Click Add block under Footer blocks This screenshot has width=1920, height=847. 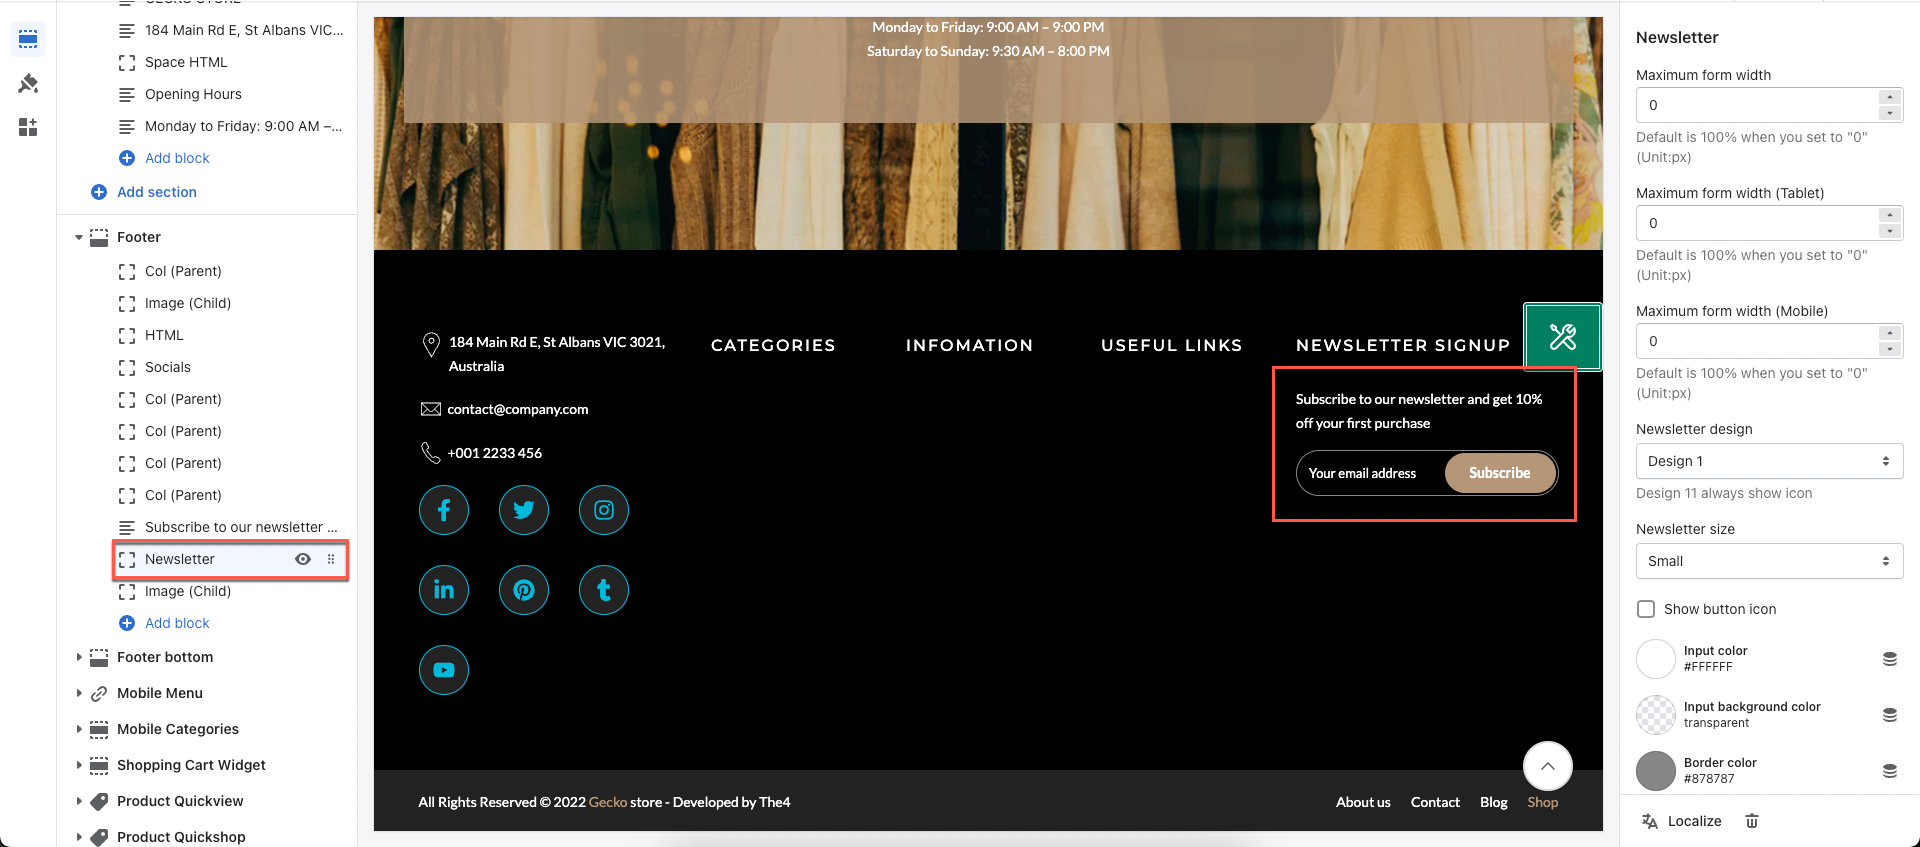click(x=177, y=623)
